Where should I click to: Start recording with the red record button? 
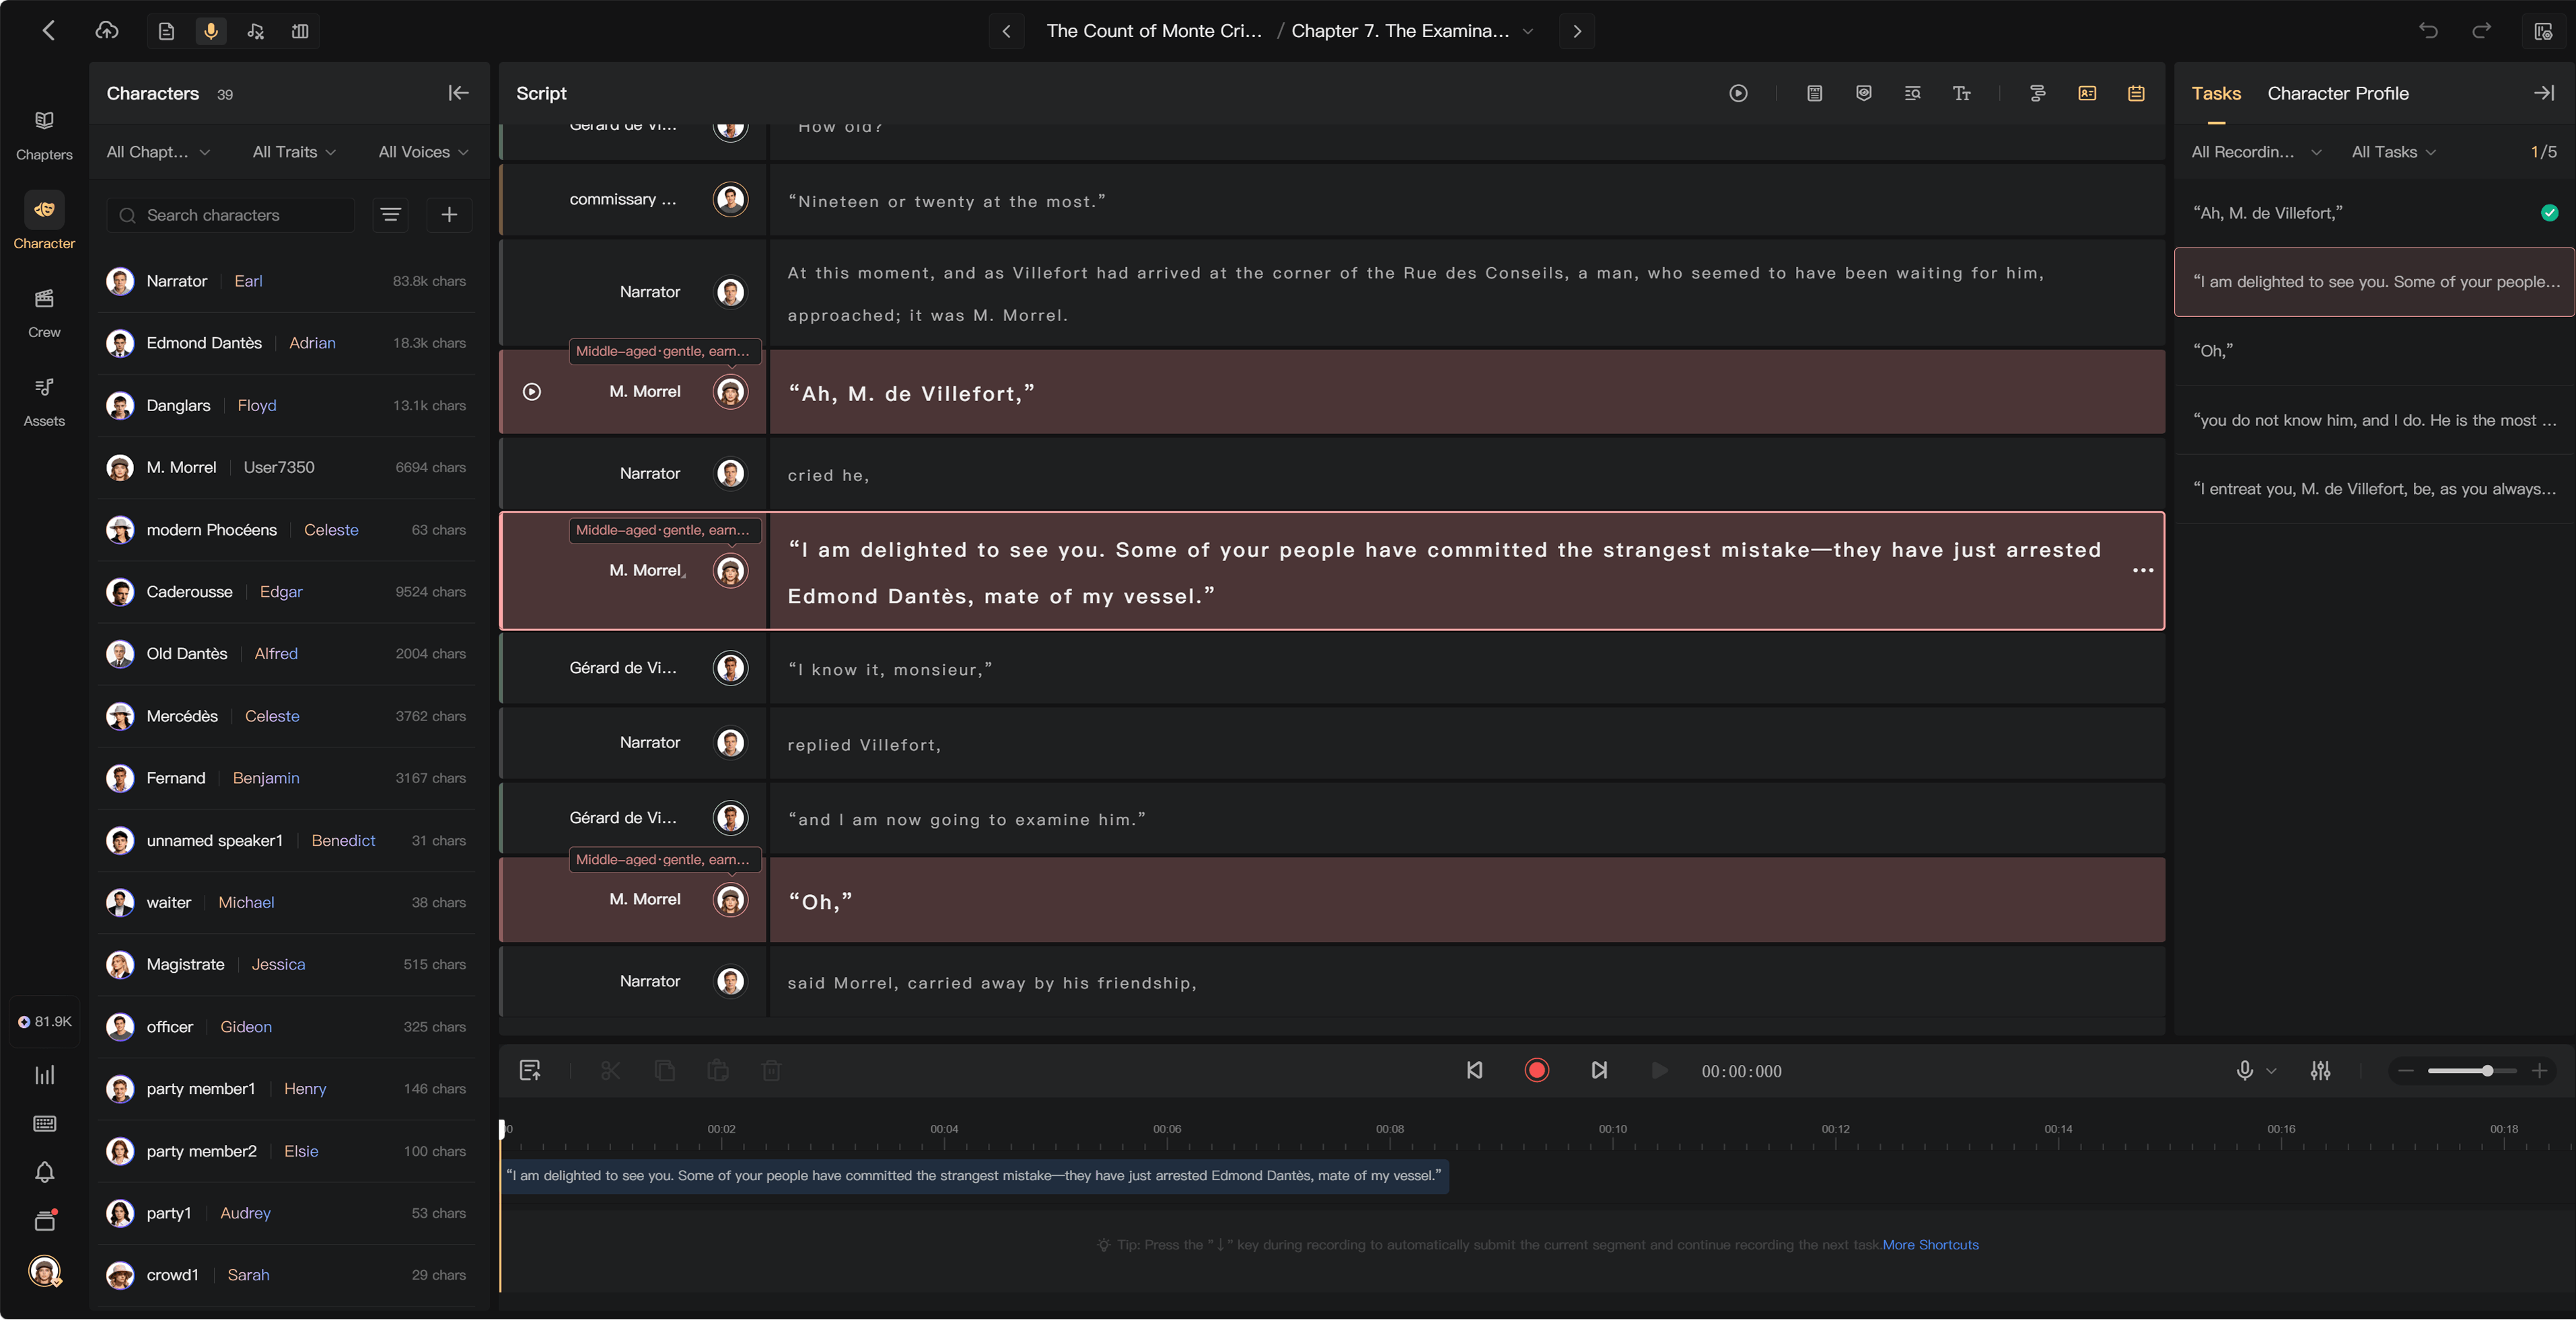pos(1536,1071)
